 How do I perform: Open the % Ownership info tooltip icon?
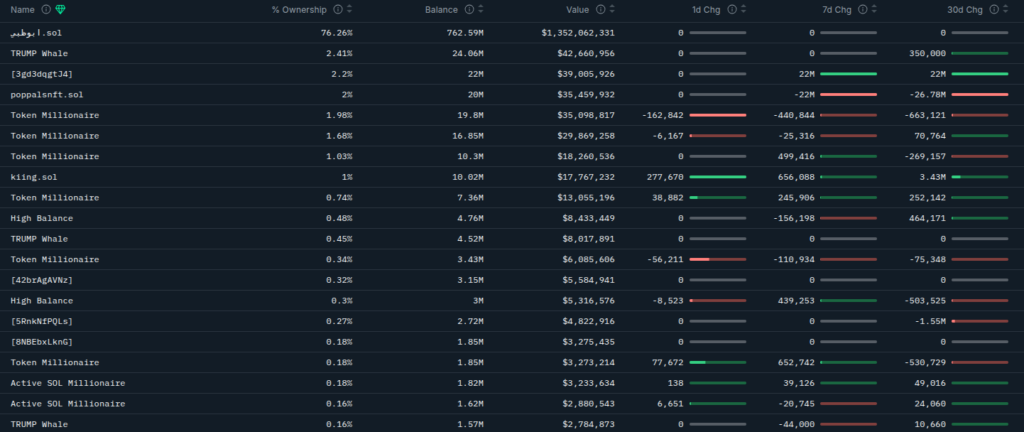tap(338, 10)
